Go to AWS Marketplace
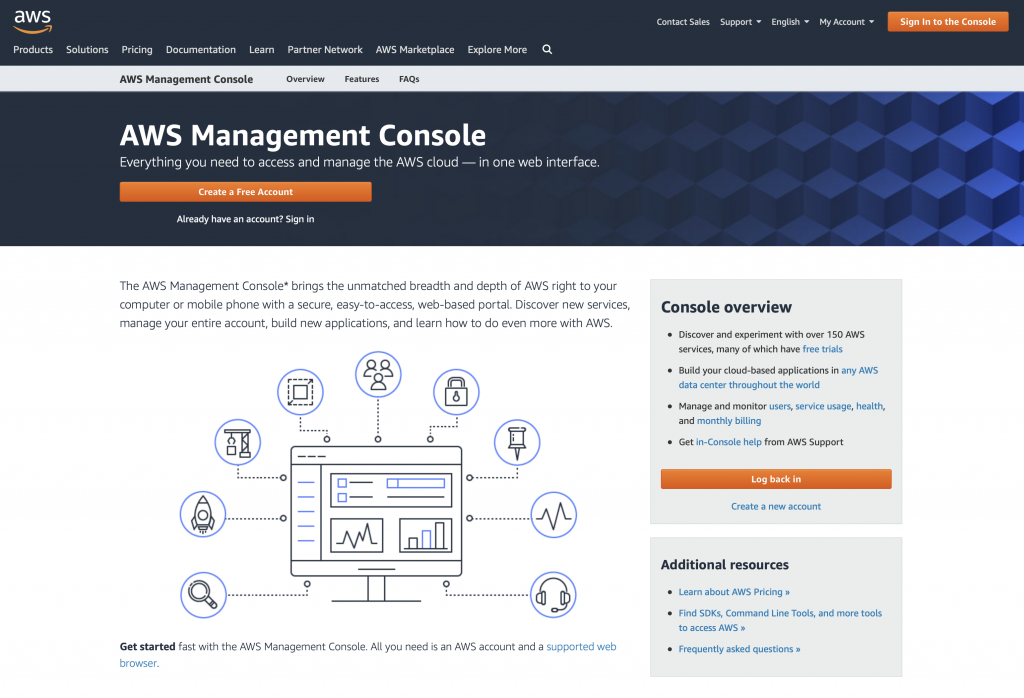Viewport: 1024px width, 698px height. tap(415, 50)
